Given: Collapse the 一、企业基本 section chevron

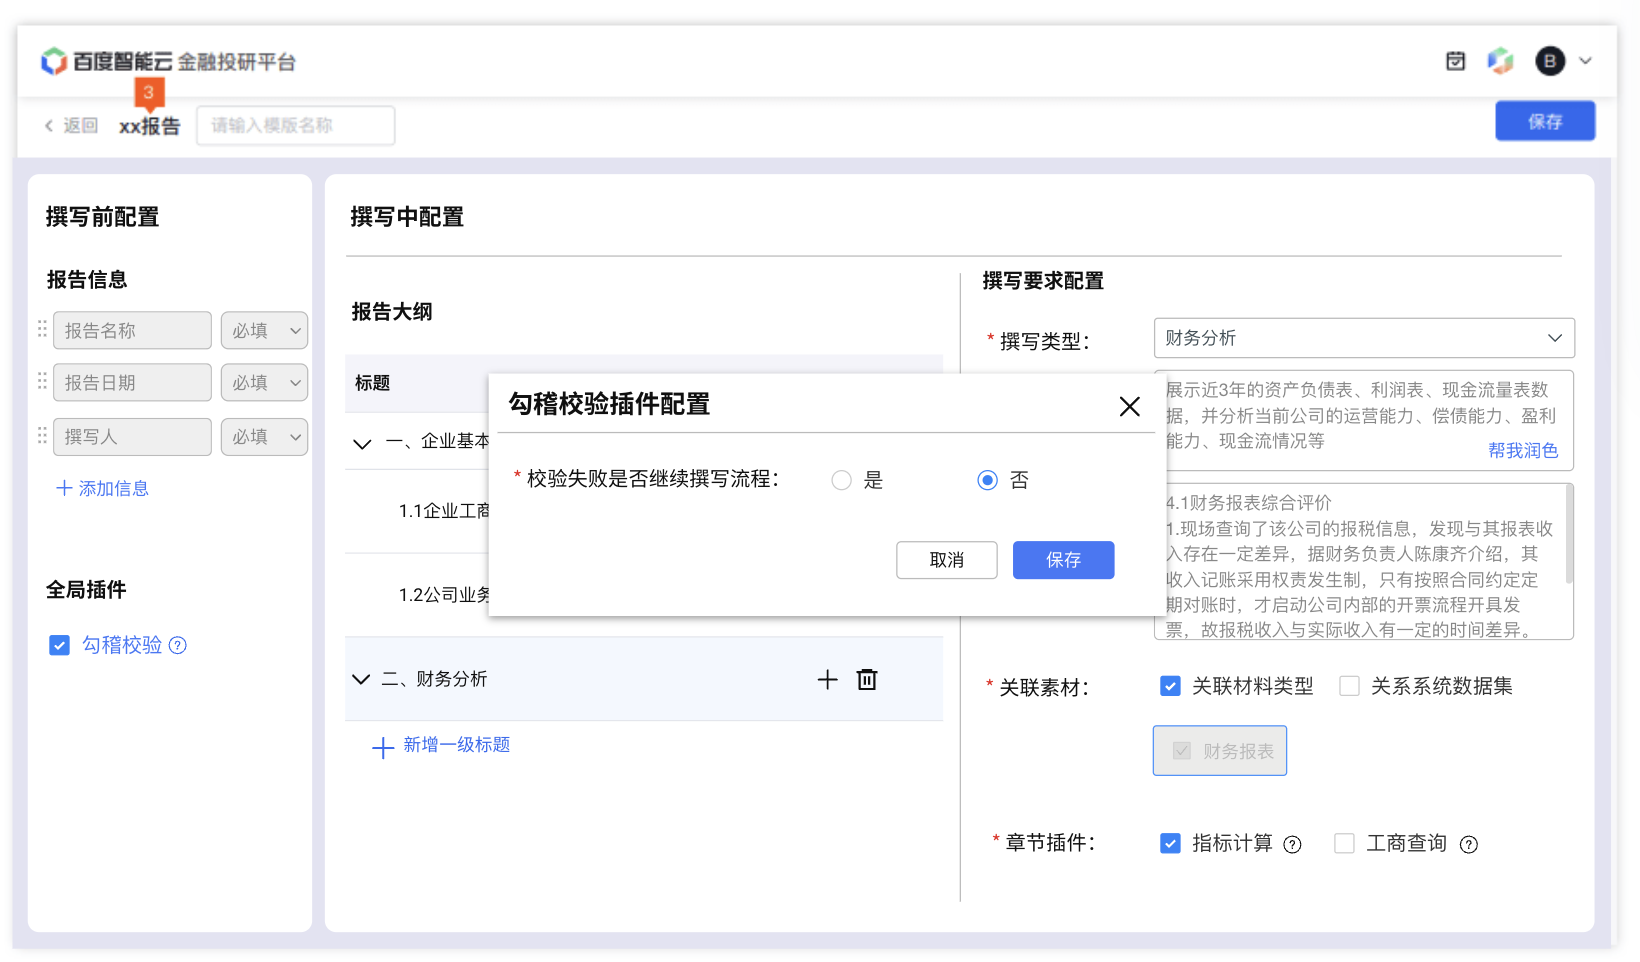Looking at the screenshot, I should (362, 443).
